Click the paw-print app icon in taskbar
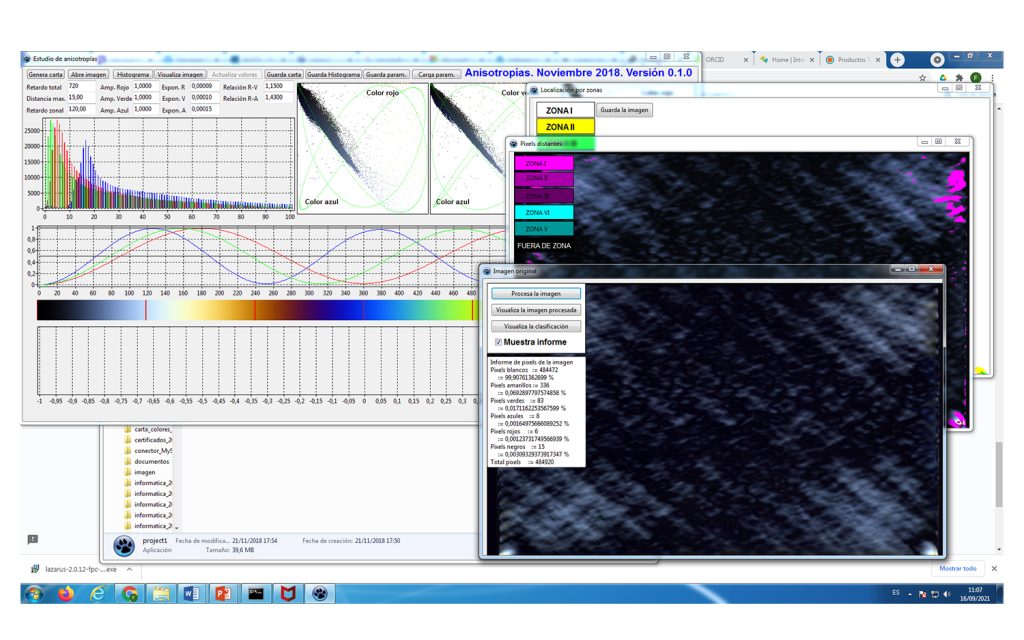 318,593
